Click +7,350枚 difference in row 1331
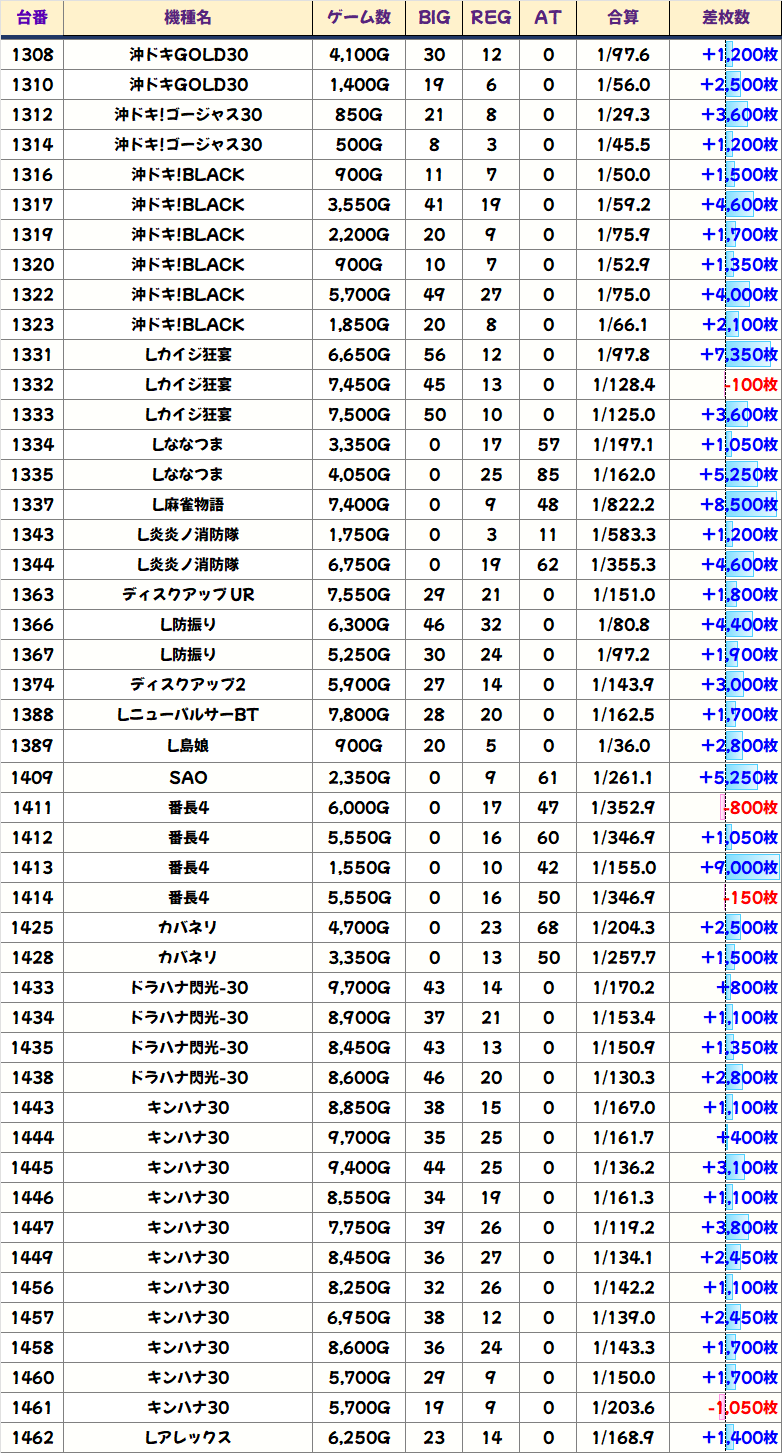Screen dimensions: 782x1453 pos(739,355)
